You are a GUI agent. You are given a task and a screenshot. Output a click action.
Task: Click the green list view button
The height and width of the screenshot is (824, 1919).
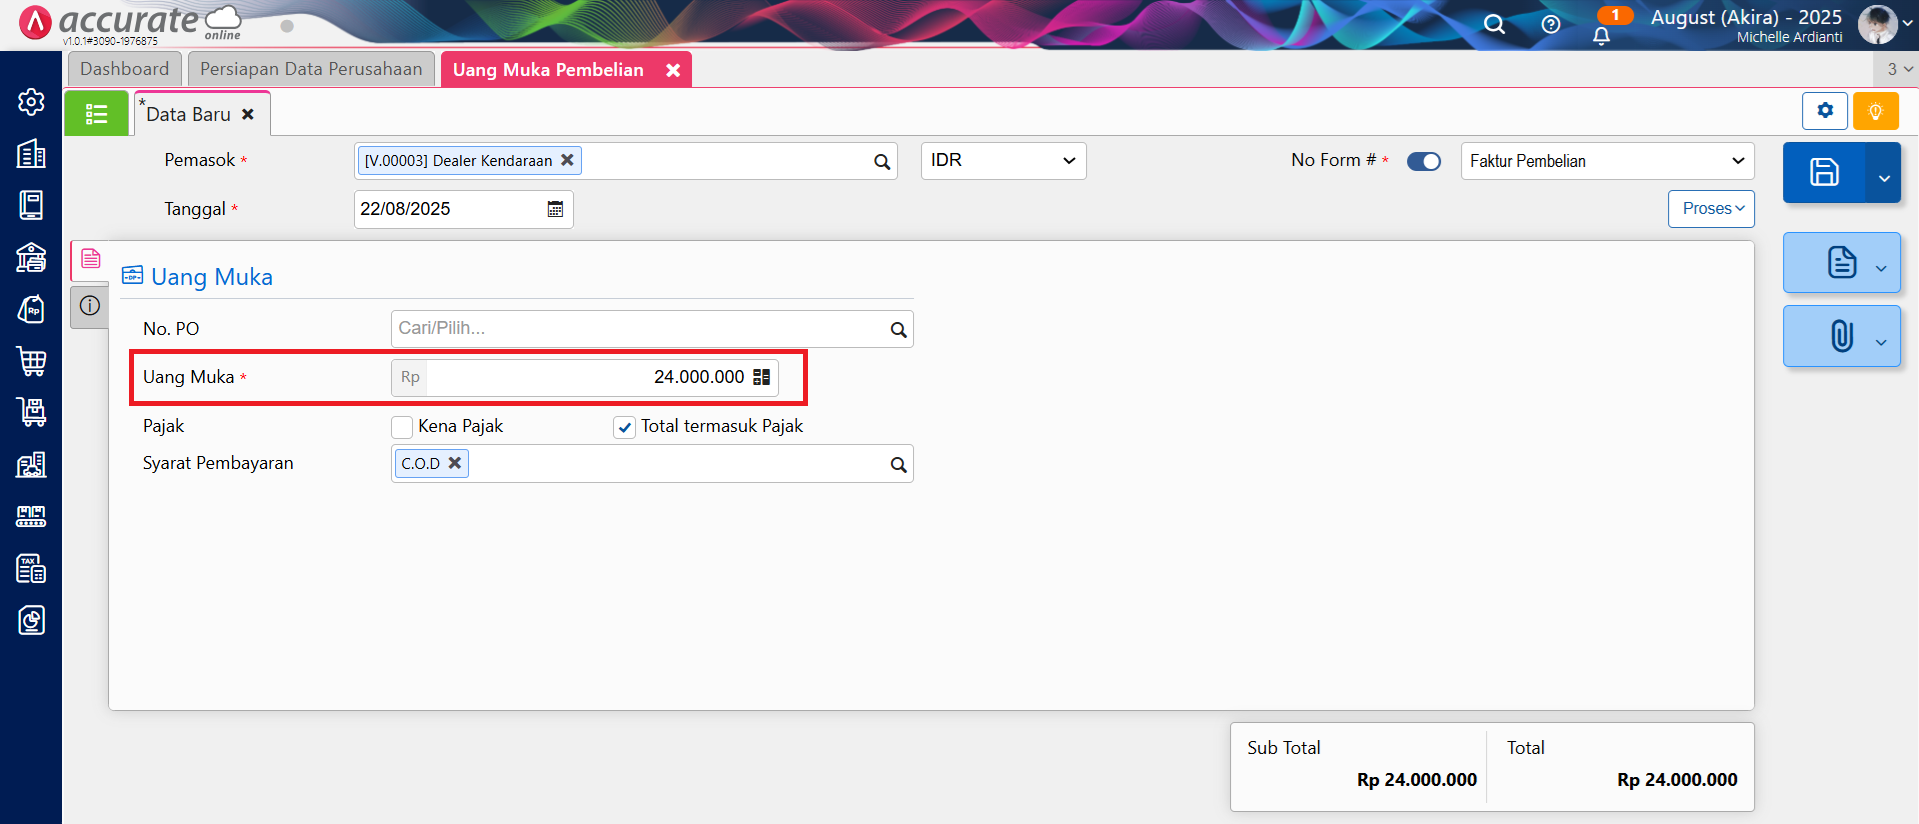pyautogui.click(x=96, y=114)
